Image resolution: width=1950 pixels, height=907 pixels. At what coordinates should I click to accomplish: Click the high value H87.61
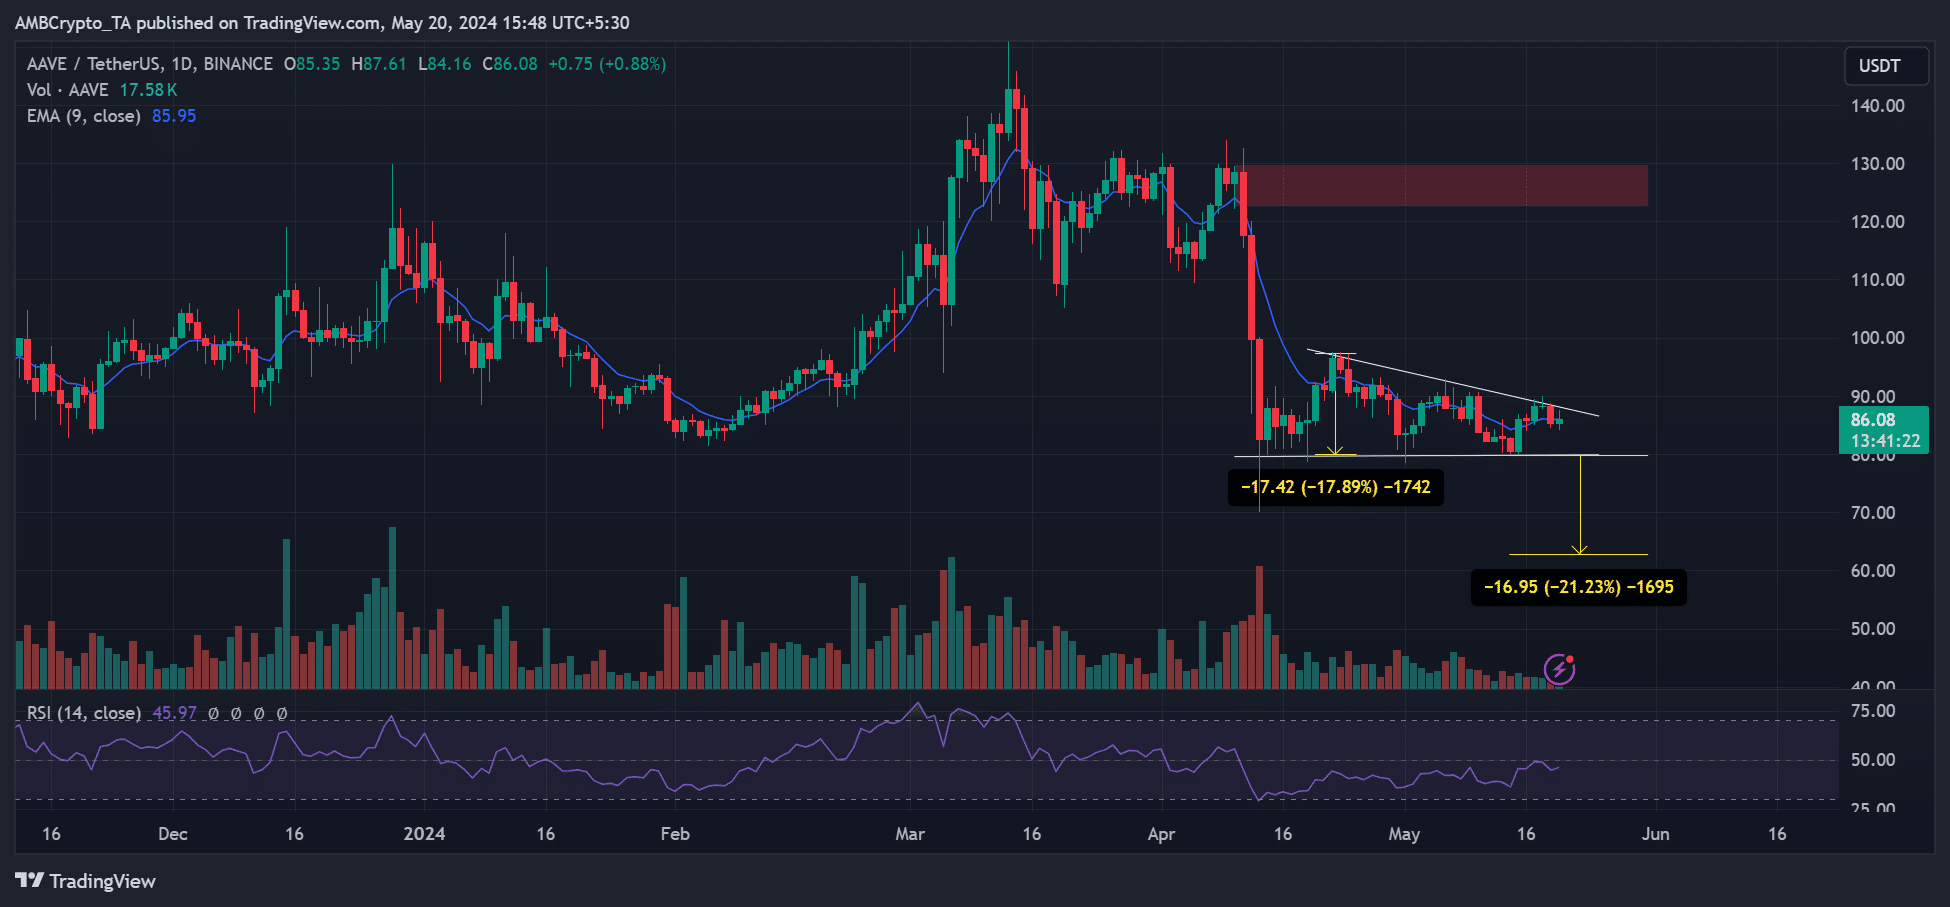point(379,64)
